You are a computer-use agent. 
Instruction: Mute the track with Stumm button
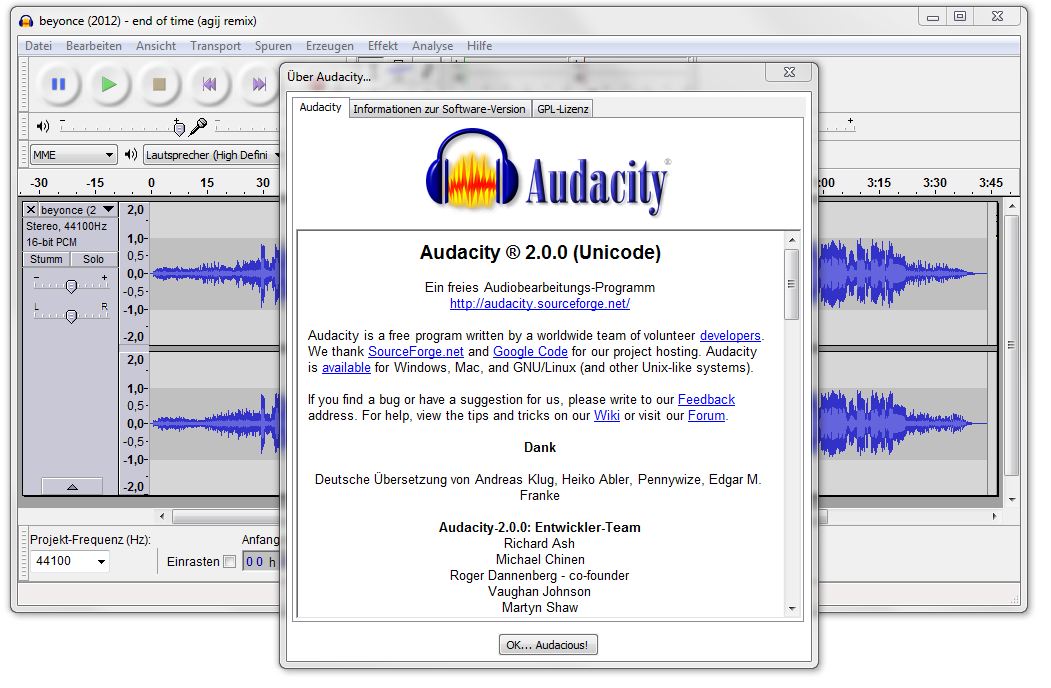pyautogui.click(x=46, y=259)
